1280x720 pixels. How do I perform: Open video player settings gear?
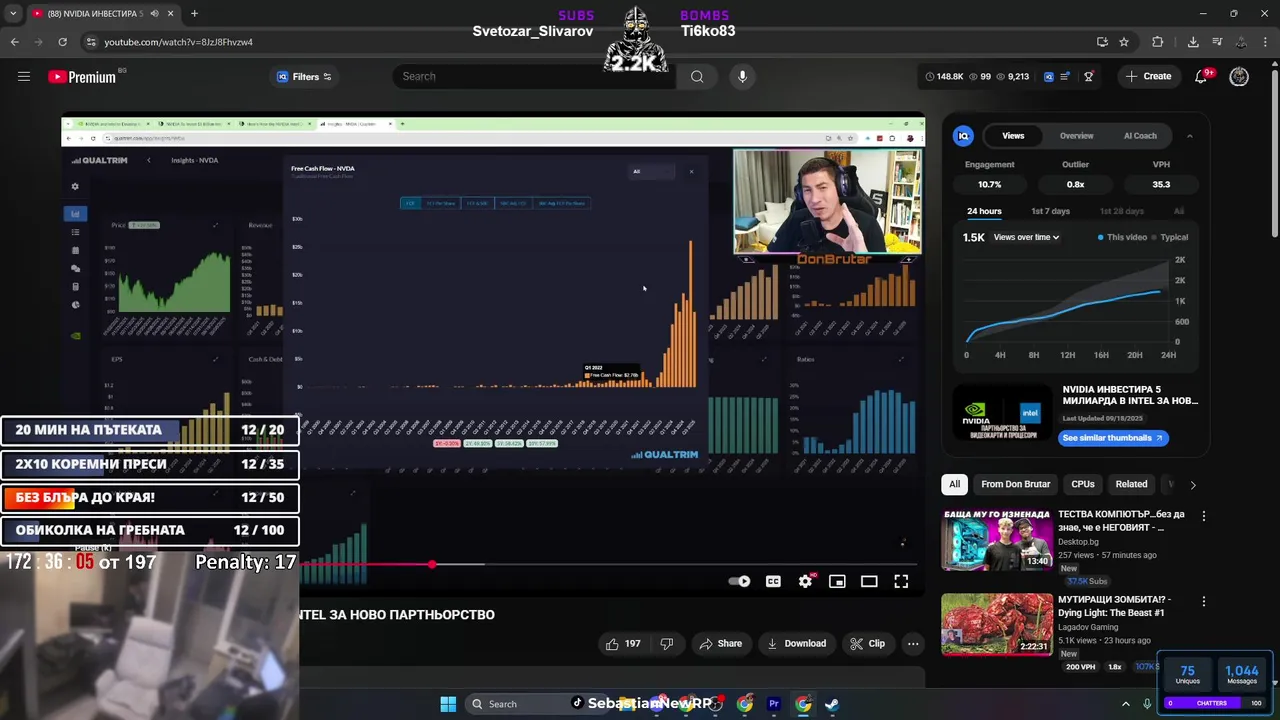[x=805, y=581]
